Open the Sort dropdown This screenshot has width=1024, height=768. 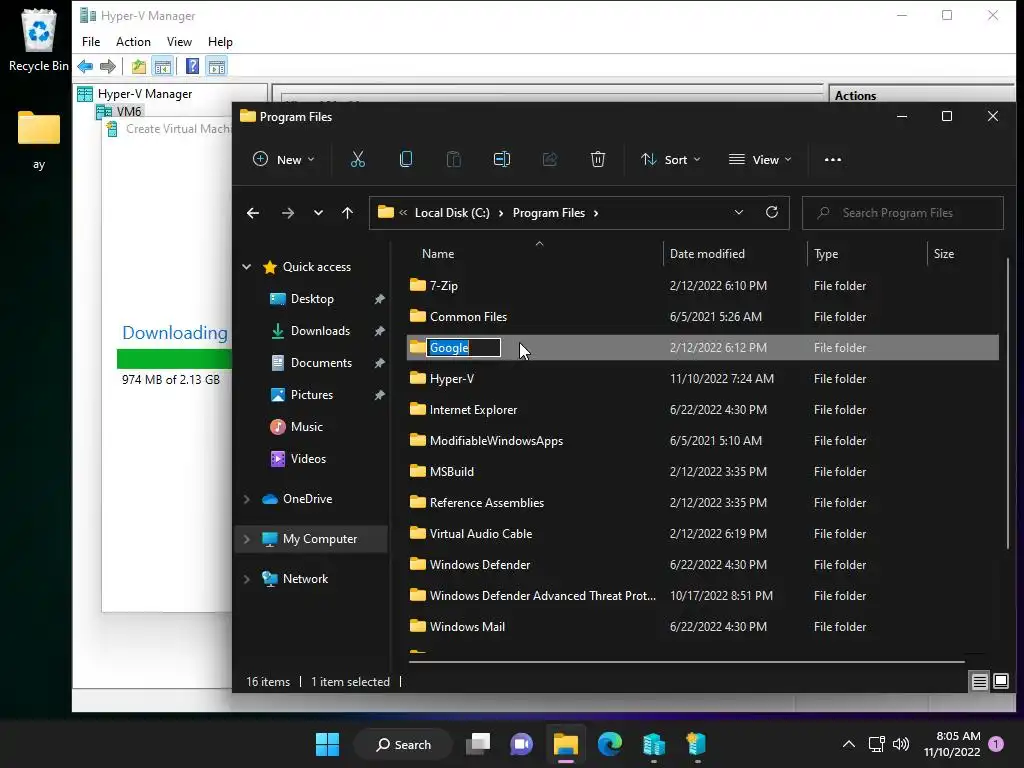[x=670, y=159]
